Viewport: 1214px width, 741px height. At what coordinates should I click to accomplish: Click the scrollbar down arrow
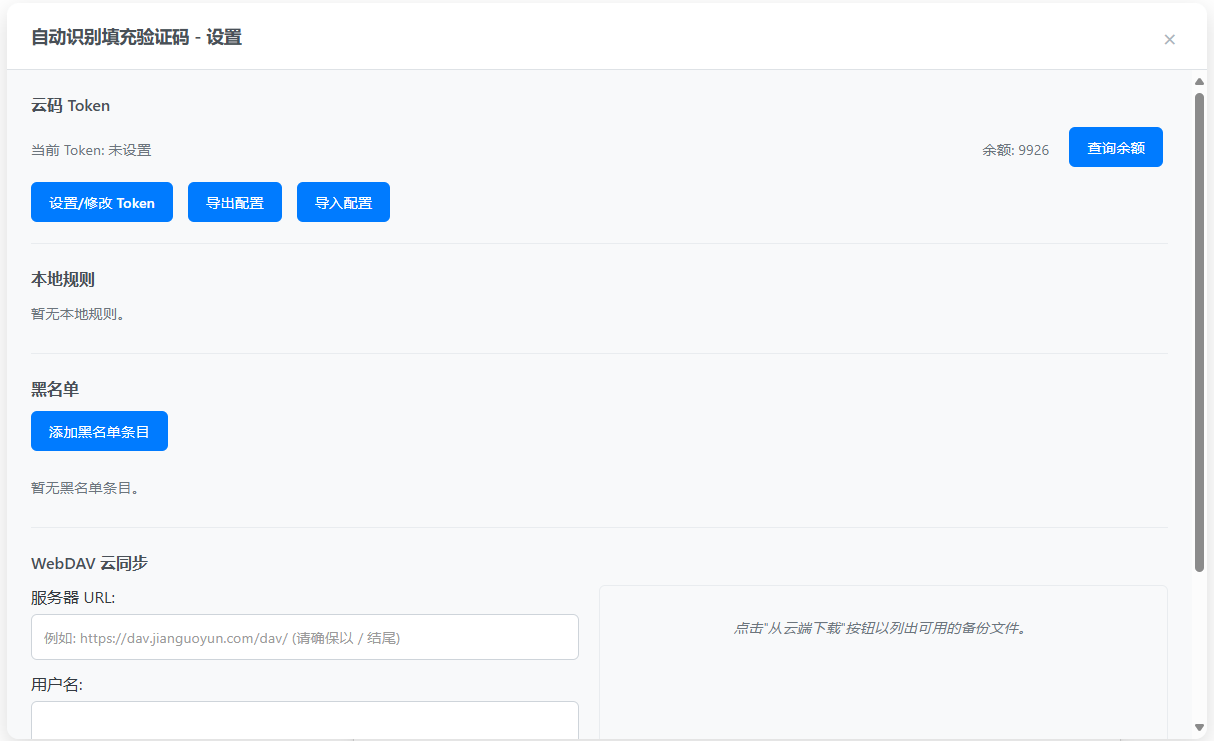pyautogui.click(x=1199, y=727)
